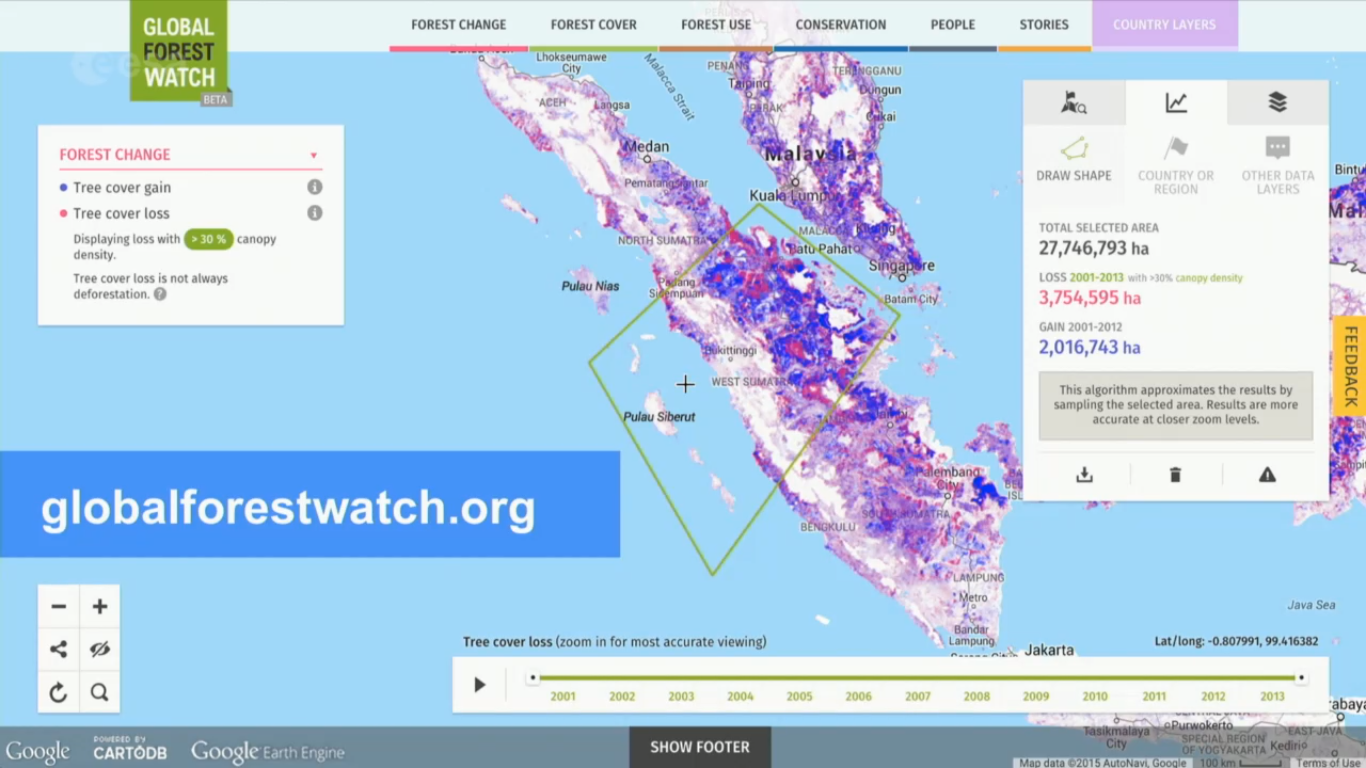Image resolution: width=1366 pixels, height=768 pixels.
Task: Click the Jakarta city label
Action: [x=1049, y=650]
